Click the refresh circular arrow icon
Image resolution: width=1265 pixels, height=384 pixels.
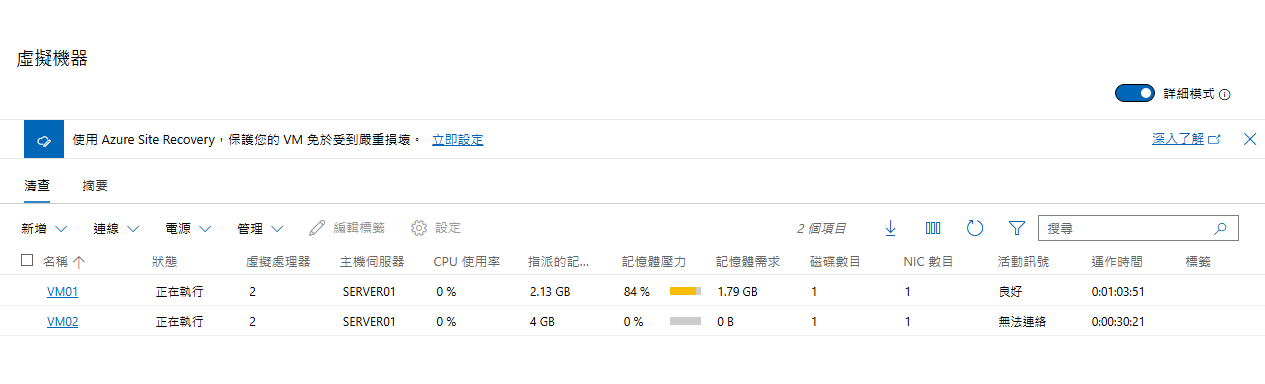975,228
